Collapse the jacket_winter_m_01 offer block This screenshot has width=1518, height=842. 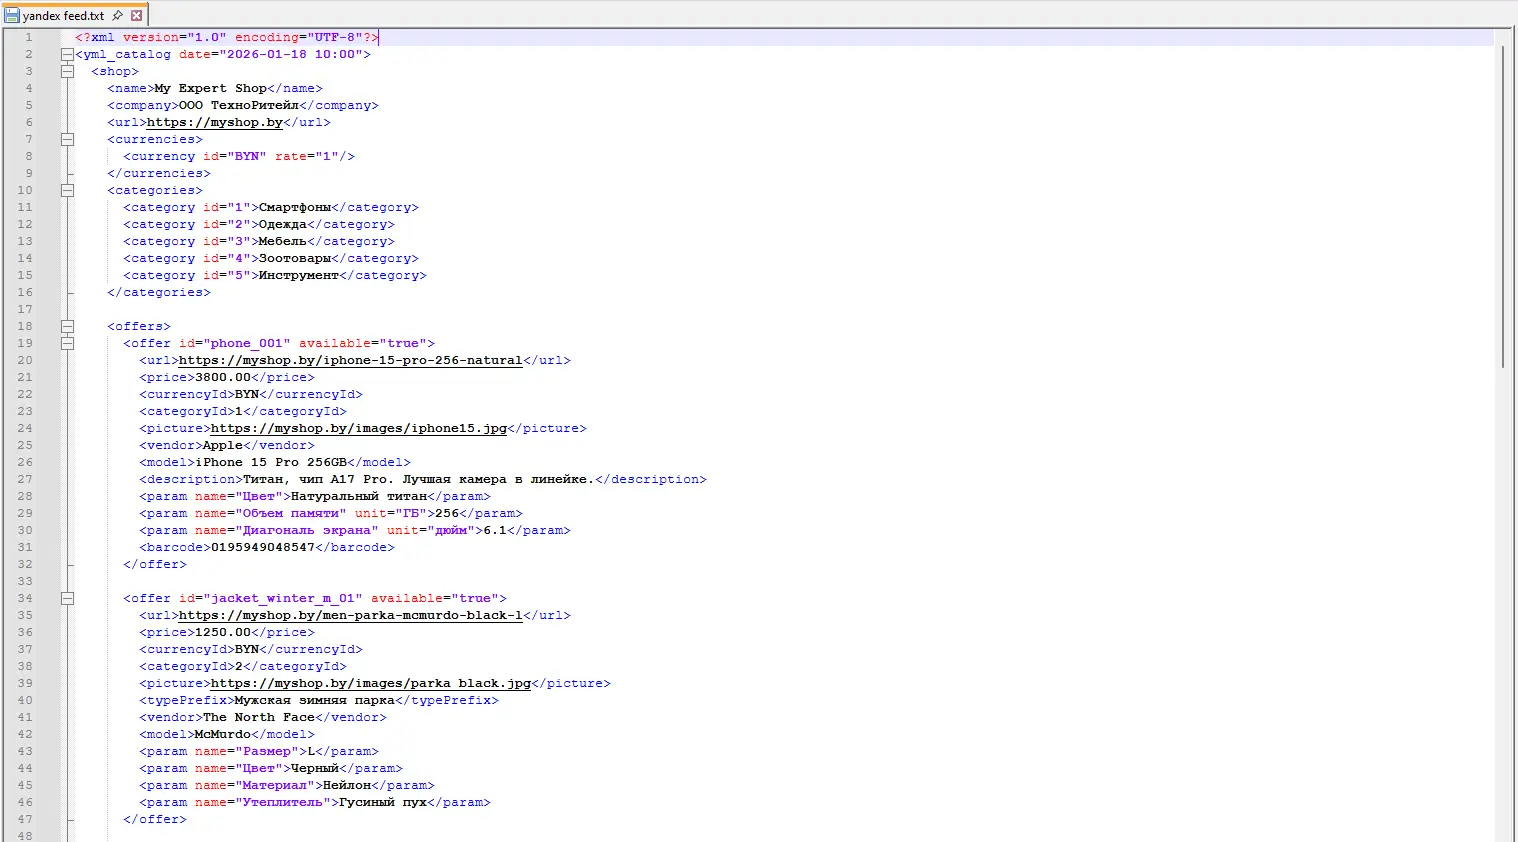[x=67, y=599]
